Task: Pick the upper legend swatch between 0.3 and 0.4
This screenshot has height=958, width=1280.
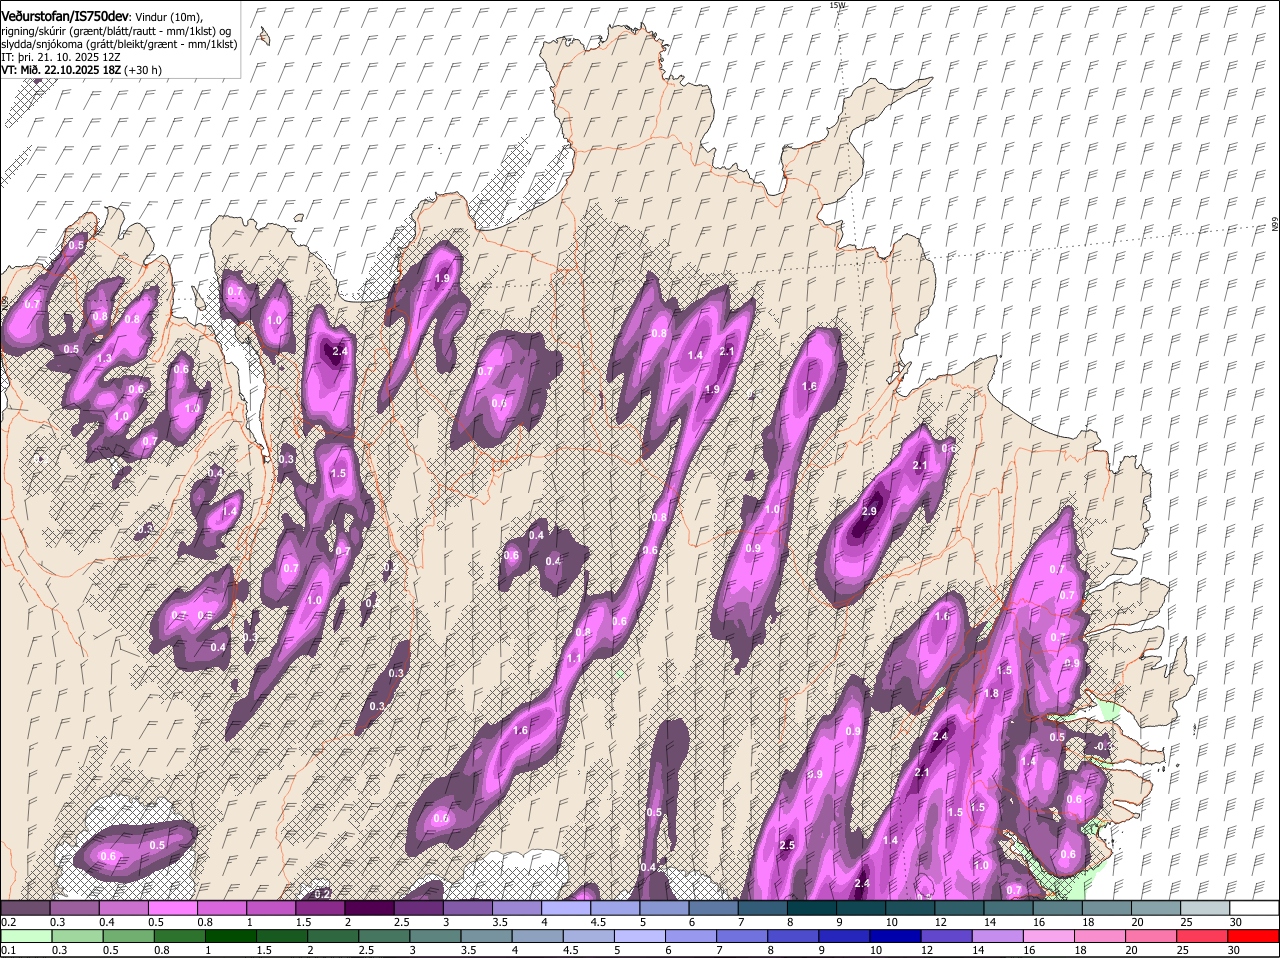Action: coord(75,907)
